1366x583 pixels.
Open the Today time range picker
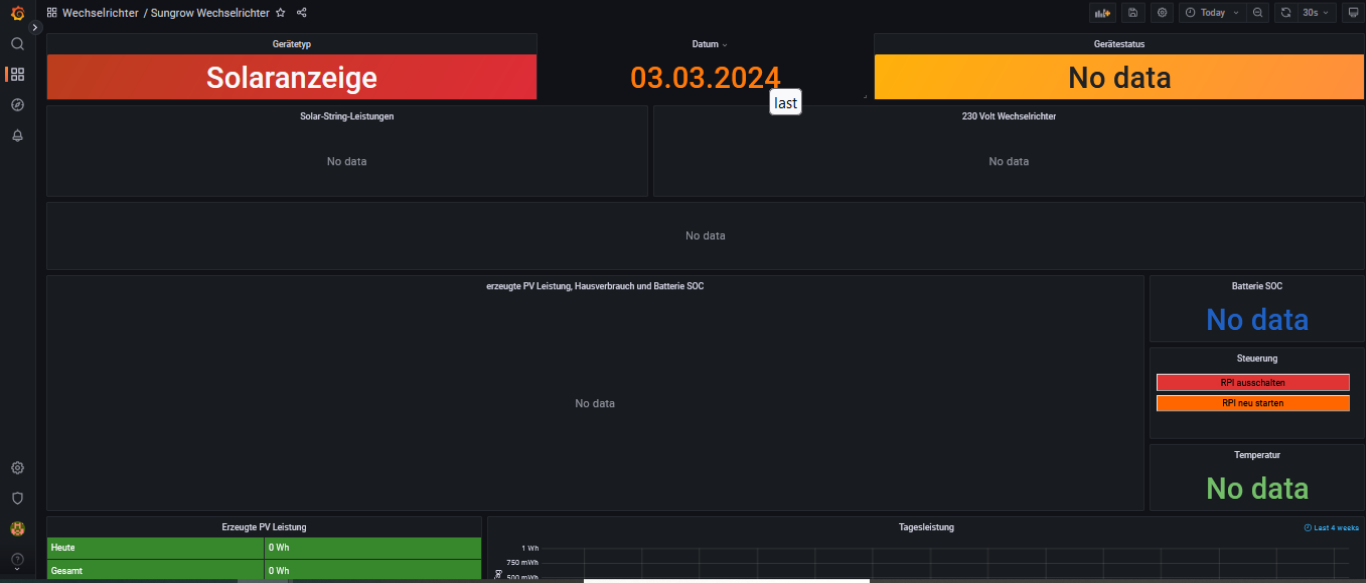pos(1211,13)
